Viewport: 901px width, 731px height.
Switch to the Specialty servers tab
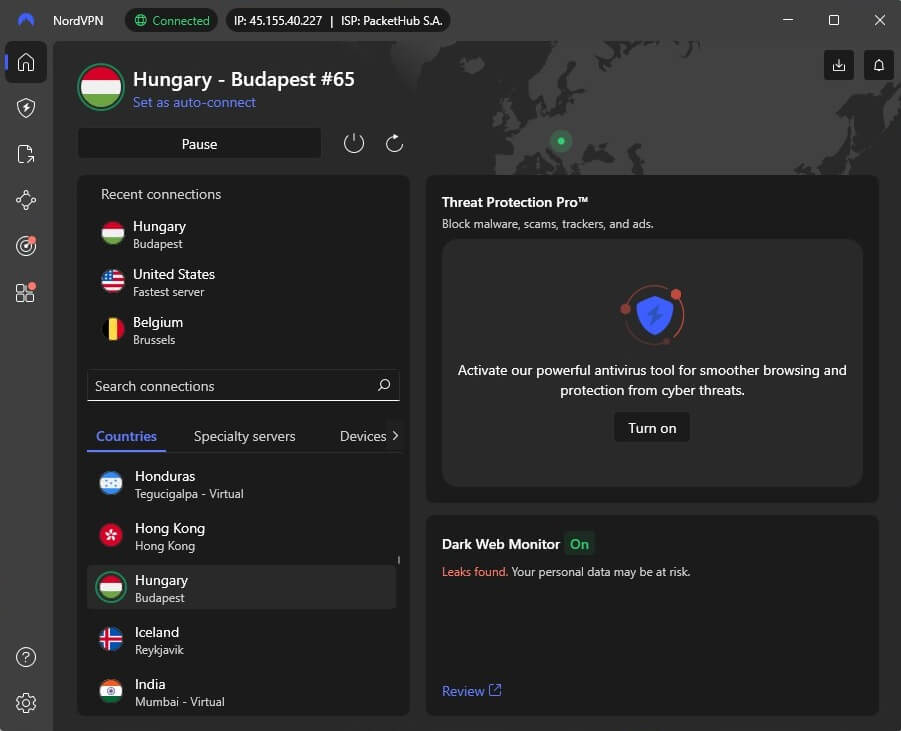pyautogui.click(x=244, y=436)
